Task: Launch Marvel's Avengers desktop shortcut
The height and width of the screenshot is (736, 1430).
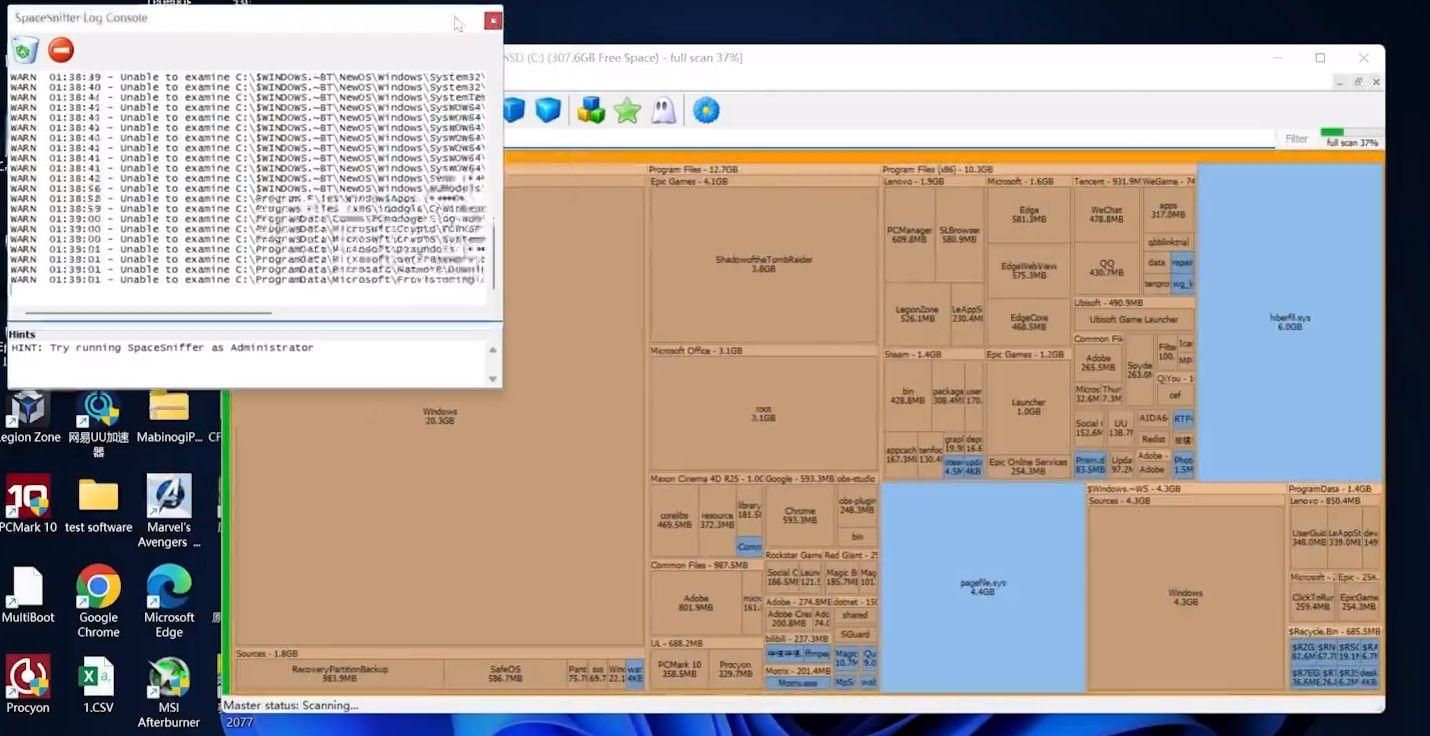Action: [x=169, y=511]
